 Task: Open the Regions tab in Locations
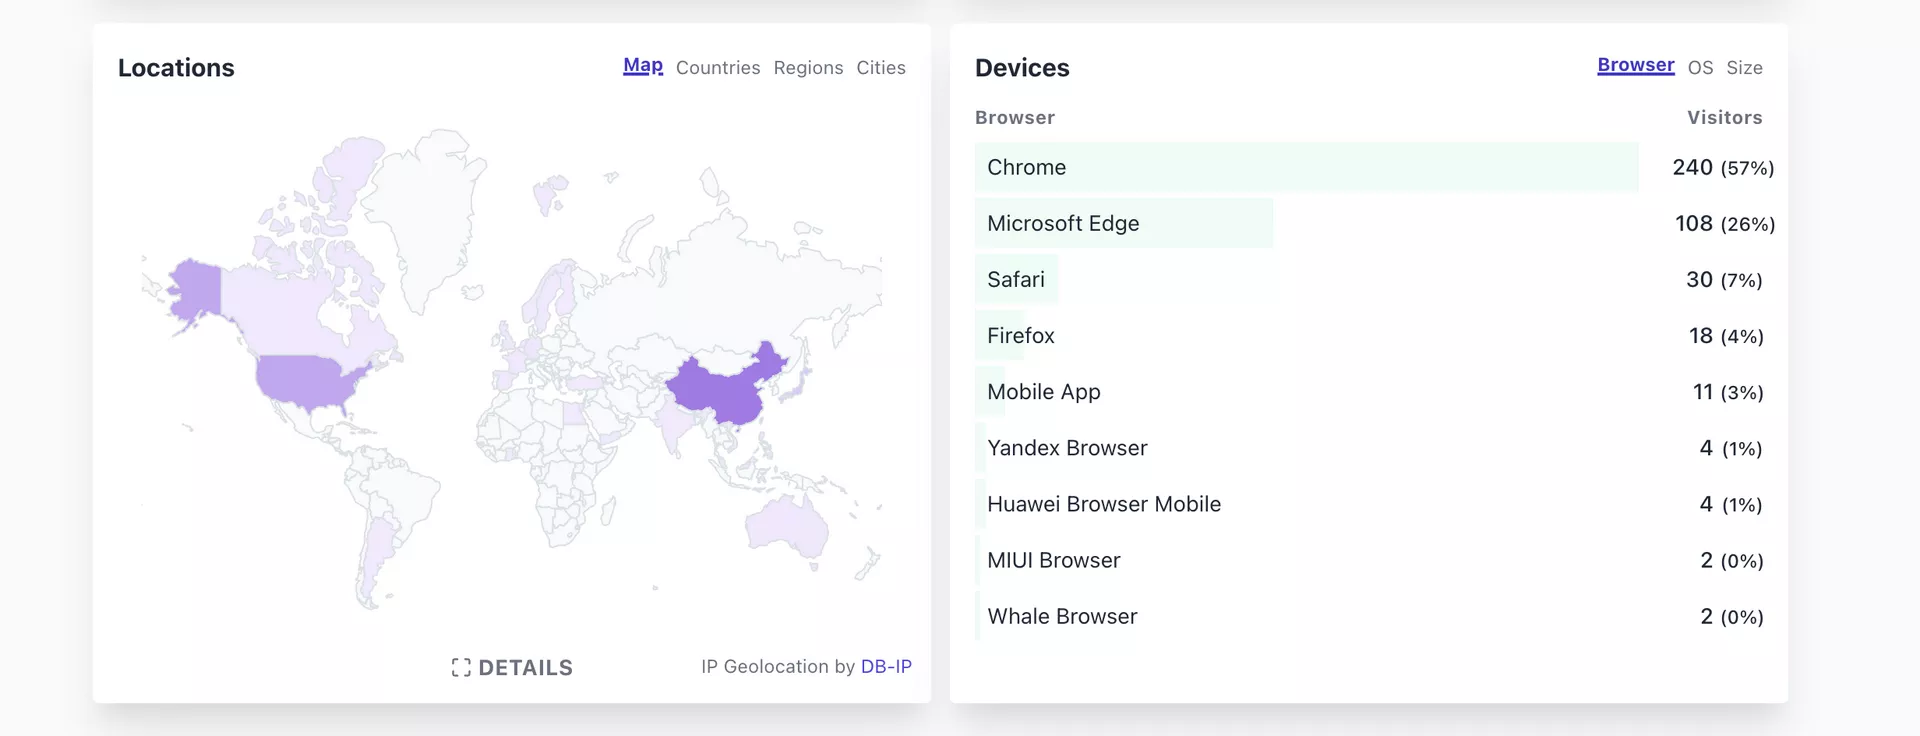click(808, 68)
